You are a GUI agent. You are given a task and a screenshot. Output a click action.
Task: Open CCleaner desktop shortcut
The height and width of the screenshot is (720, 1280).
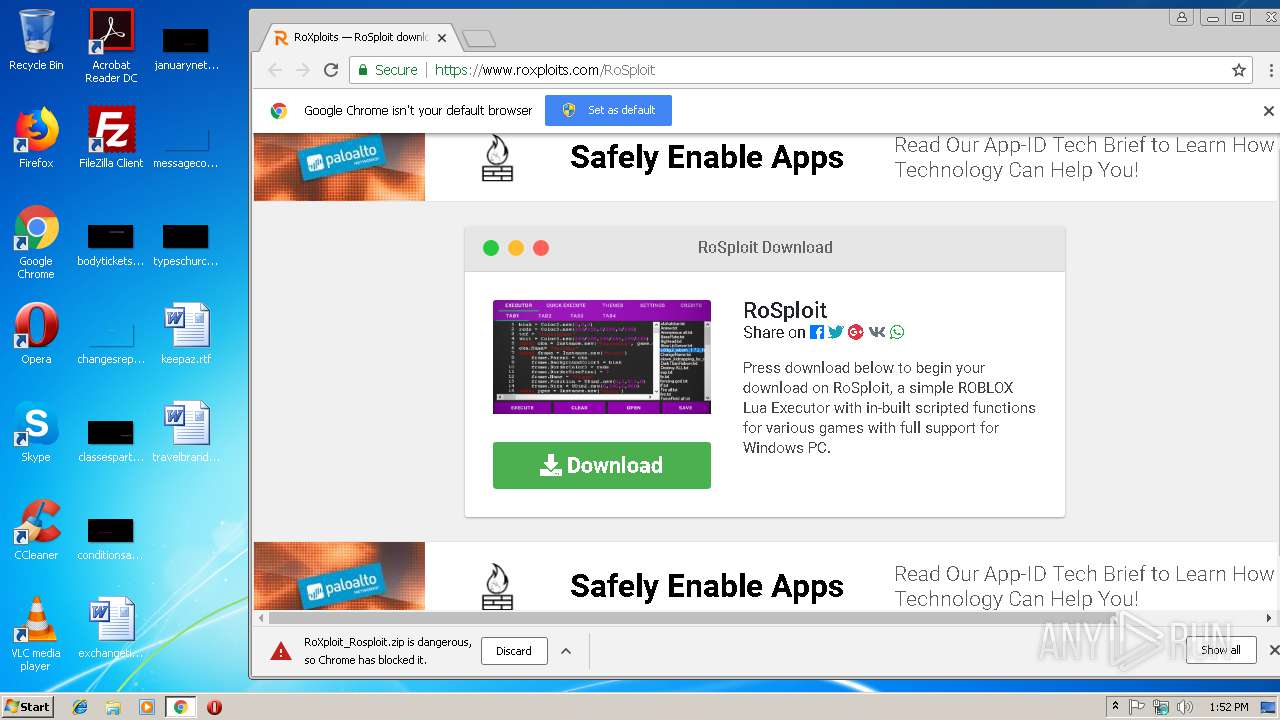pyautogui.click(x=36, y=529)
